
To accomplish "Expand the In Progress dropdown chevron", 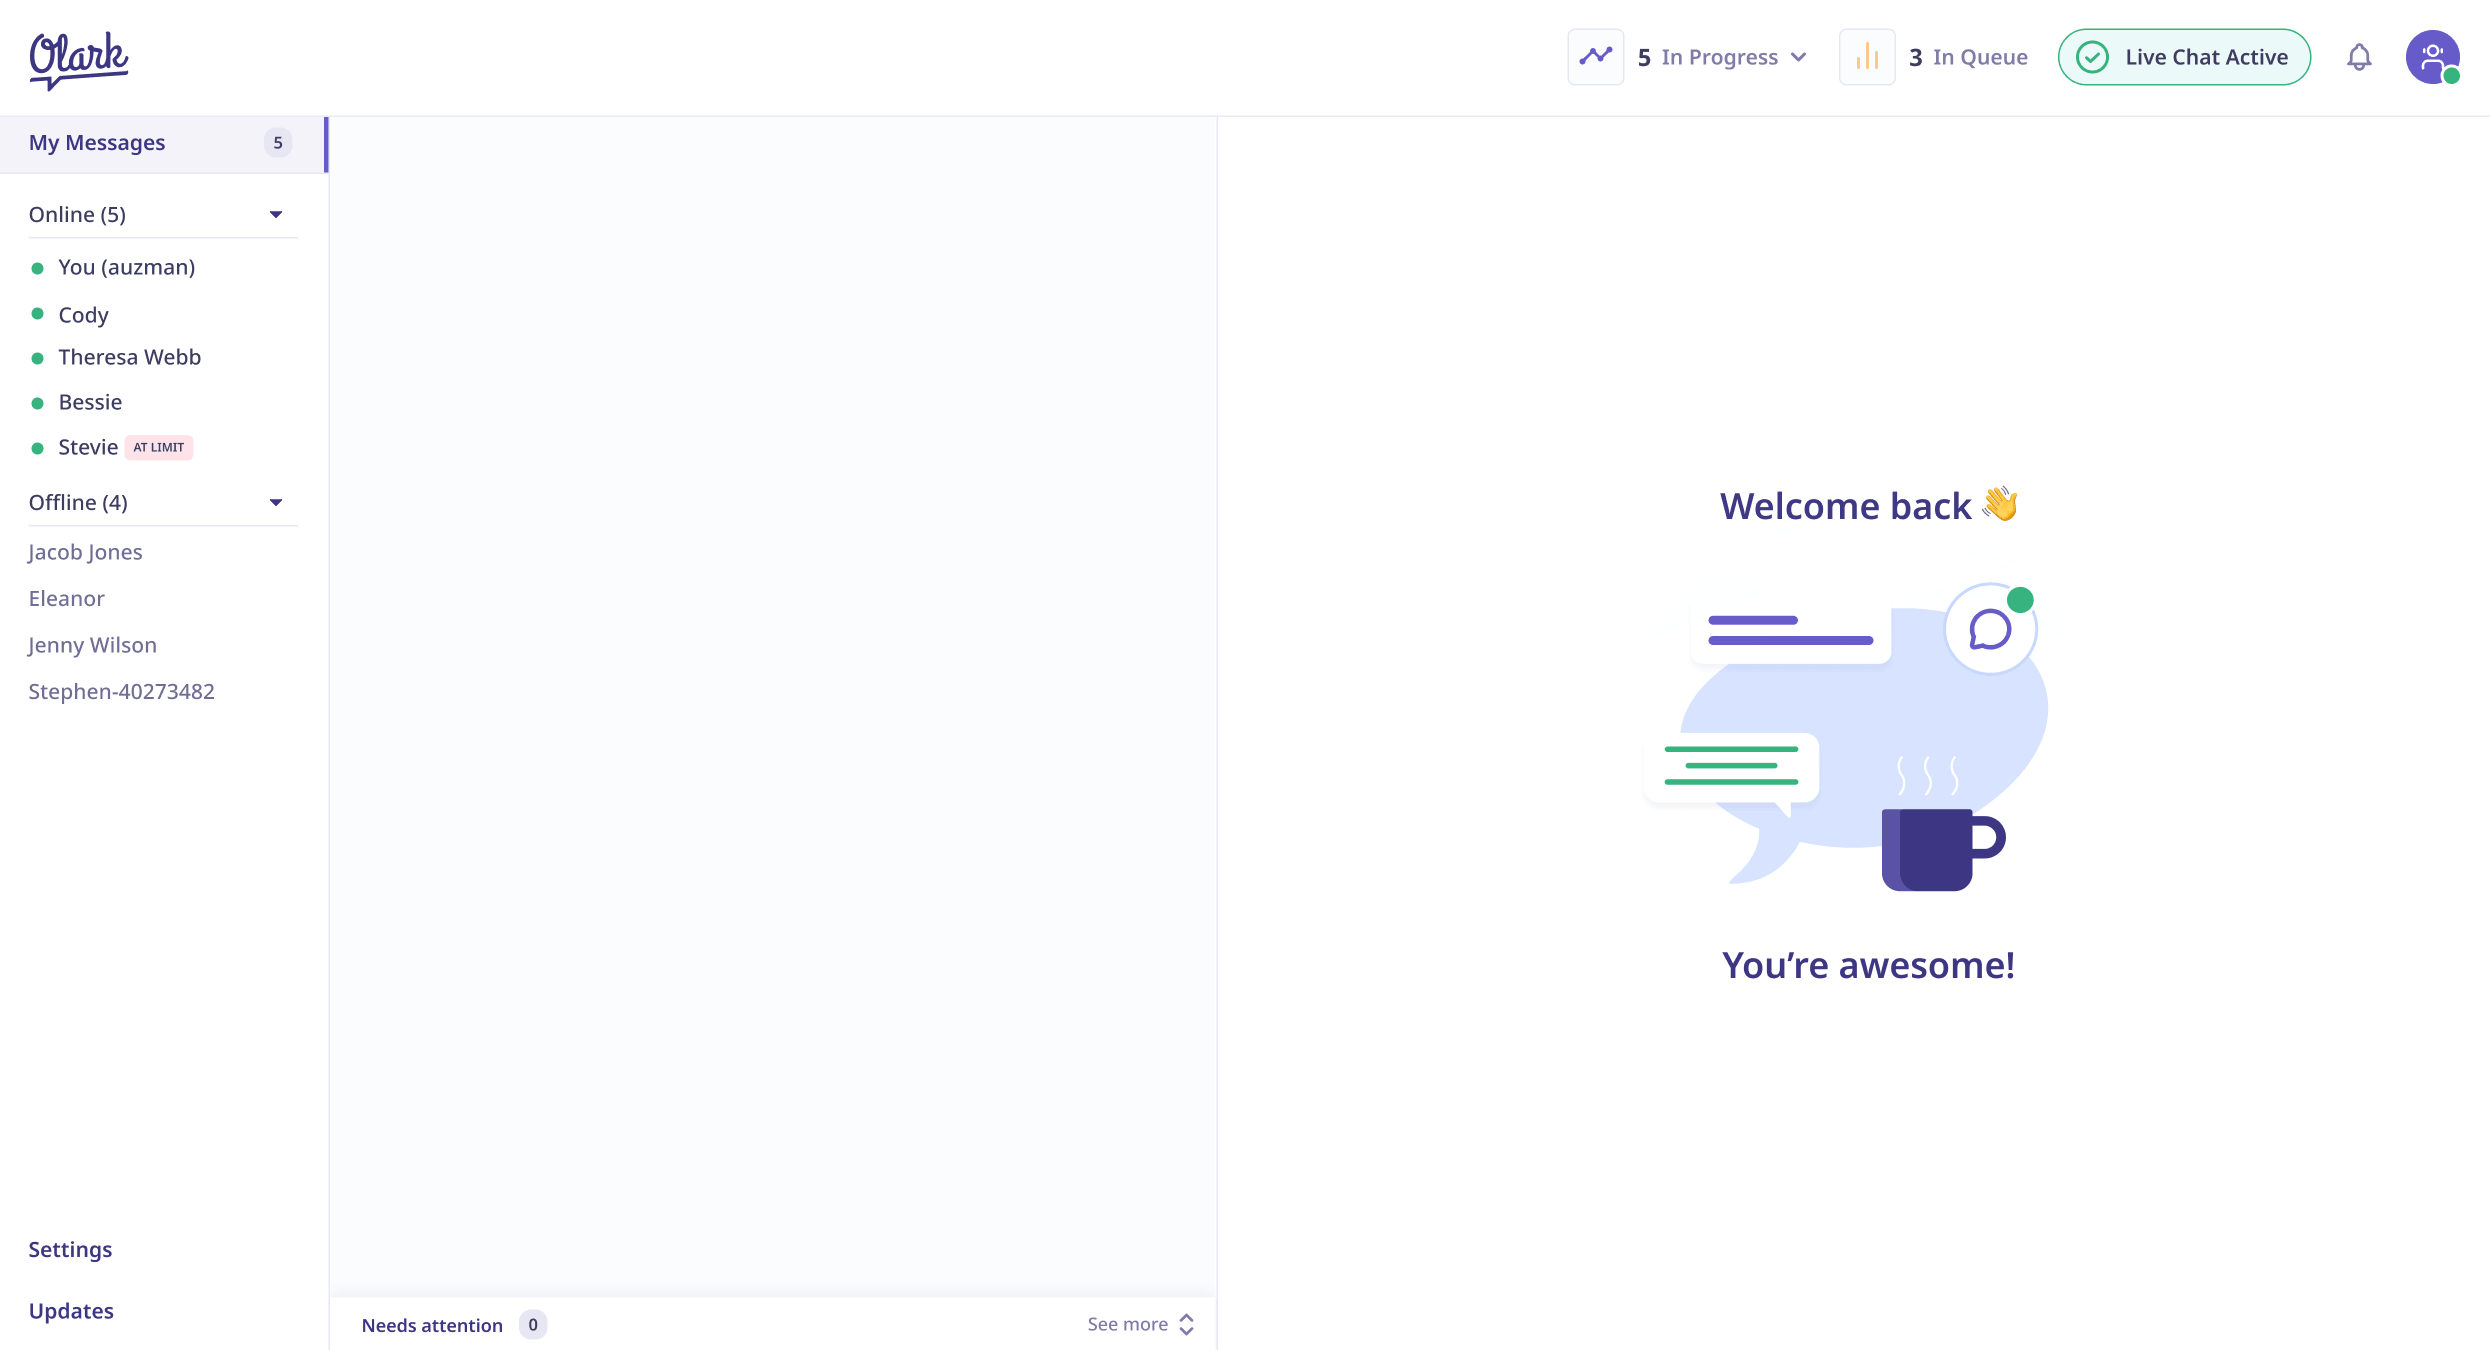I will [1799, 57].
